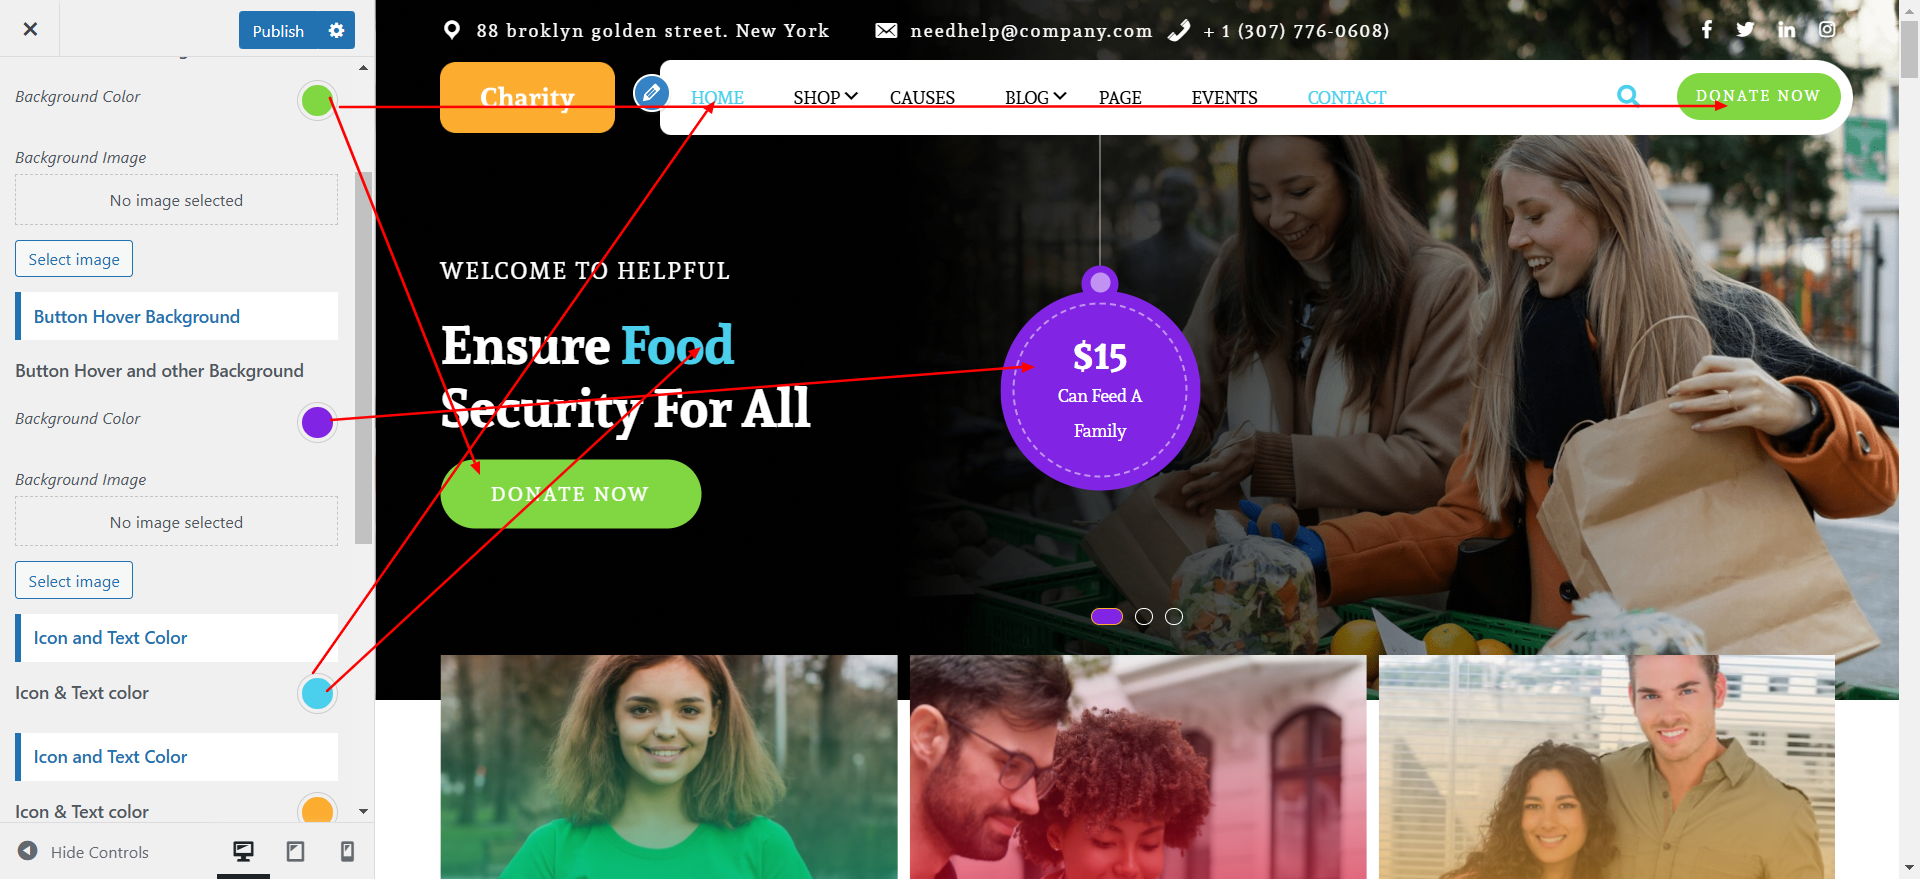Open the purple Background Color swatch

tap(317, 422)
